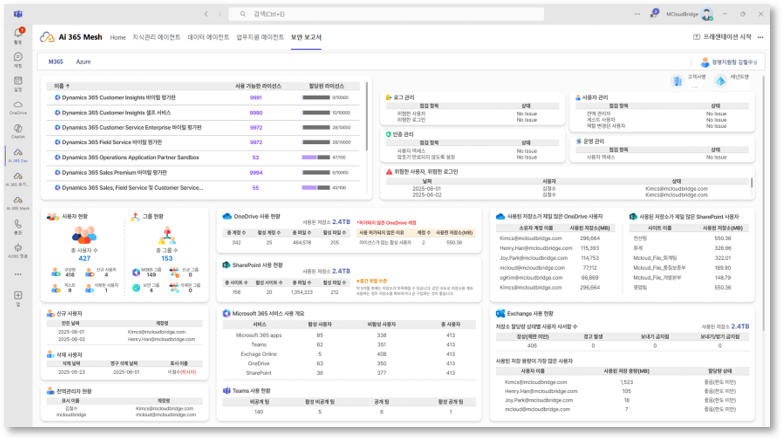Screen dimensions: 783x440
Task: Switch to Azure sub-tab
Action: click(83, 62)
